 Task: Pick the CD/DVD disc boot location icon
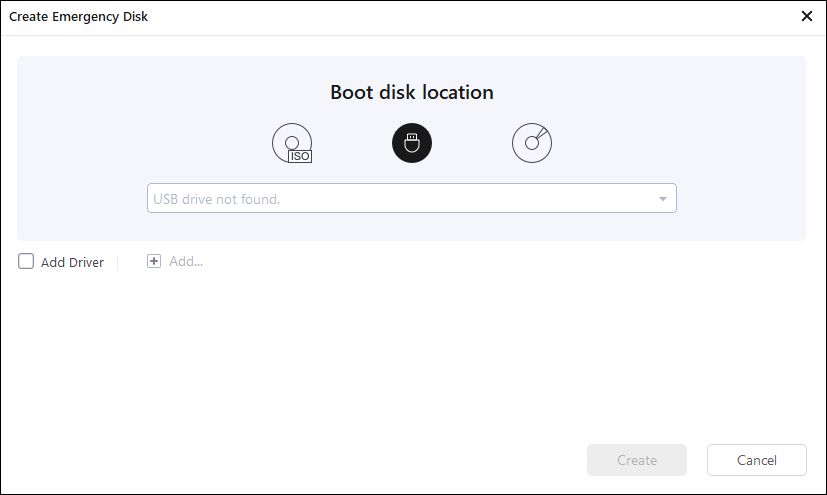tap(532, 143)
